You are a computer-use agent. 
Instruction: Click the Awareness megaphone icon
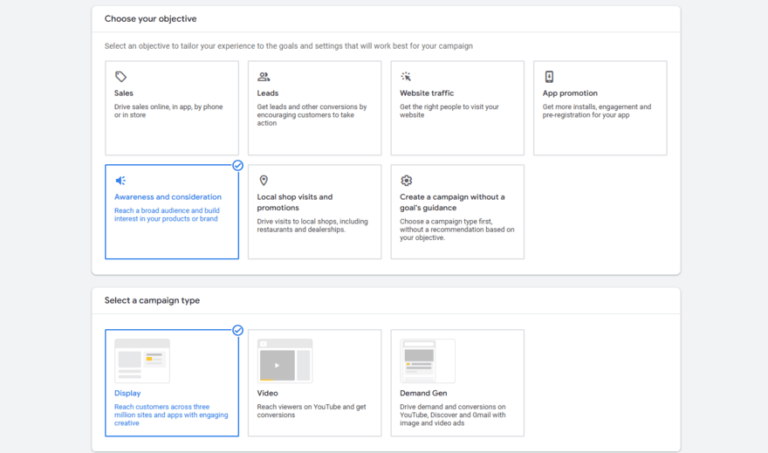pyautogui.click(x=120, y=180)
